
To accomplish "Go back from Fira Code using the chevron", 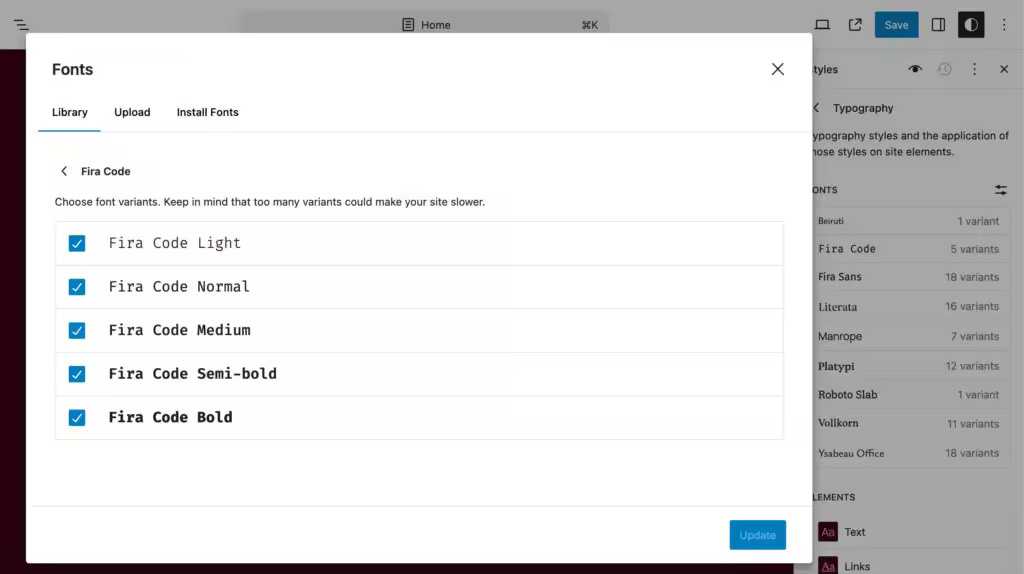I will point(64,171).
